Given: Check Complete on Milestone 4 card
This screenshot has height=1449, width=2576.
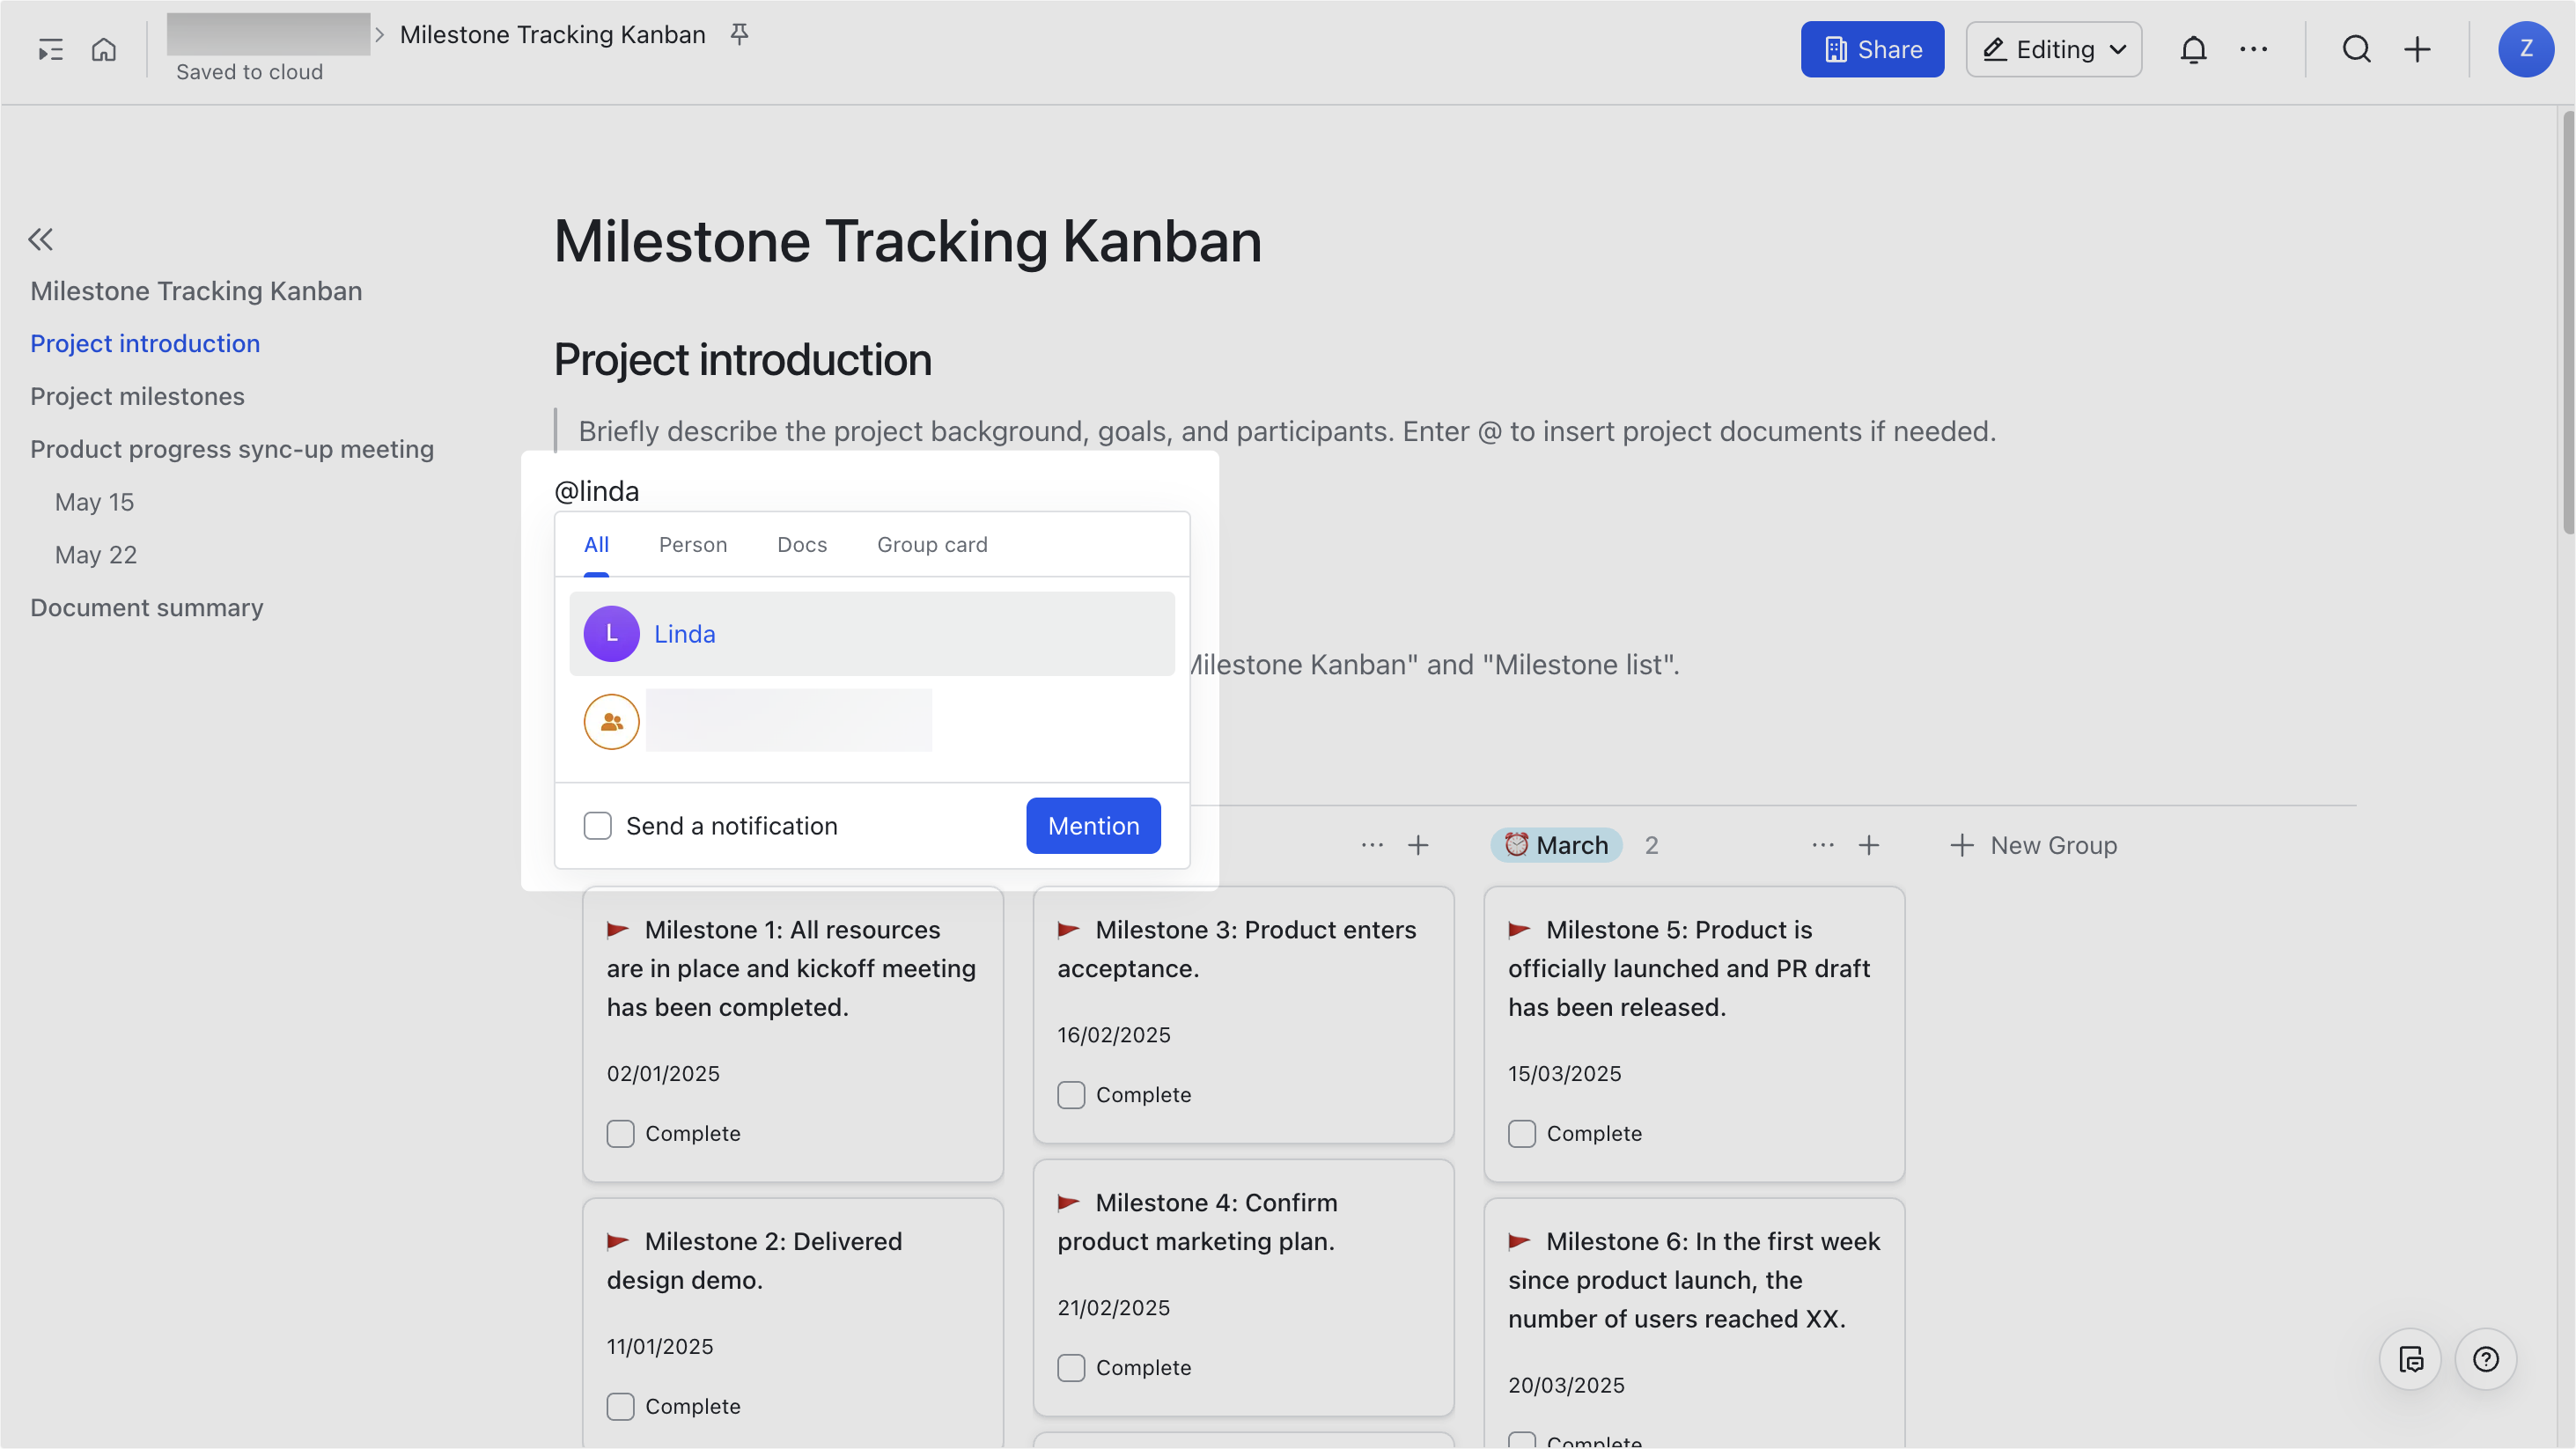Looking at the screenshot, I should (x=1072, y=1368).
